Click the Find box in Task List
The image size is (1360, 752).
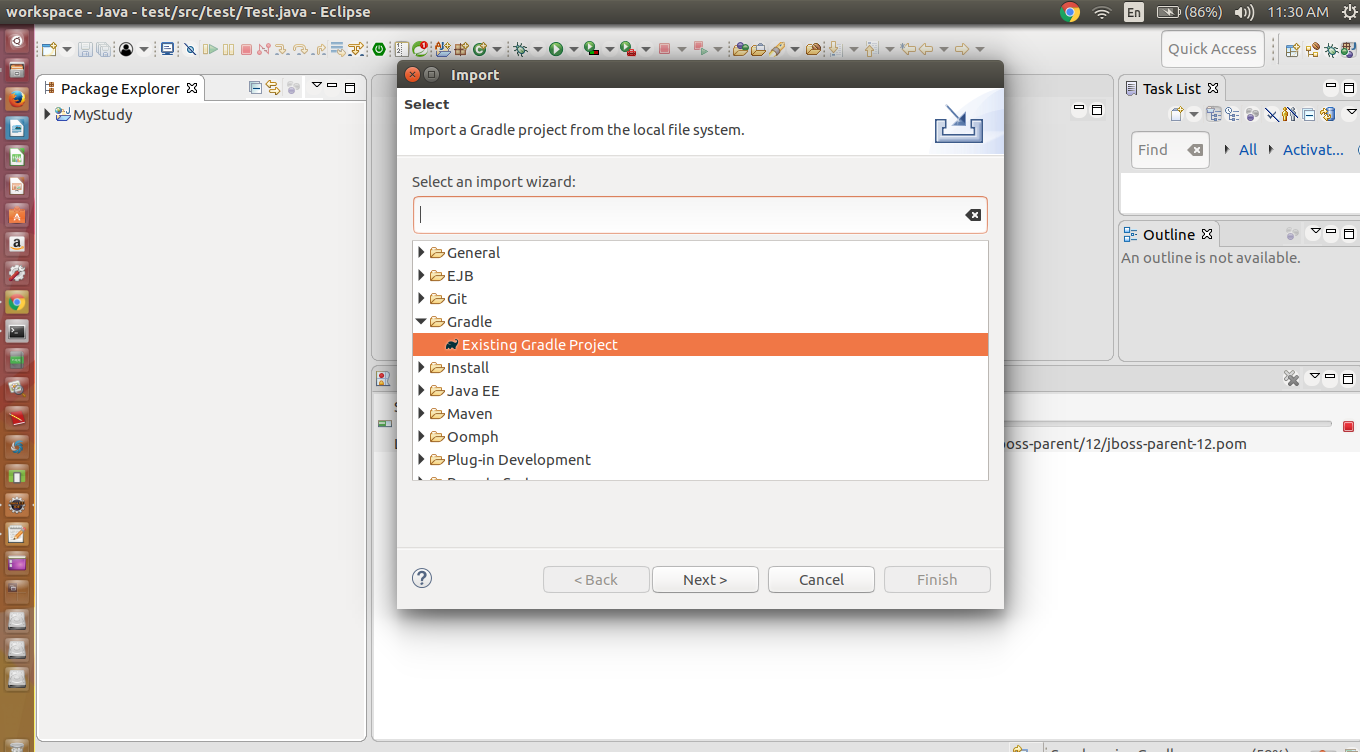1170,150
